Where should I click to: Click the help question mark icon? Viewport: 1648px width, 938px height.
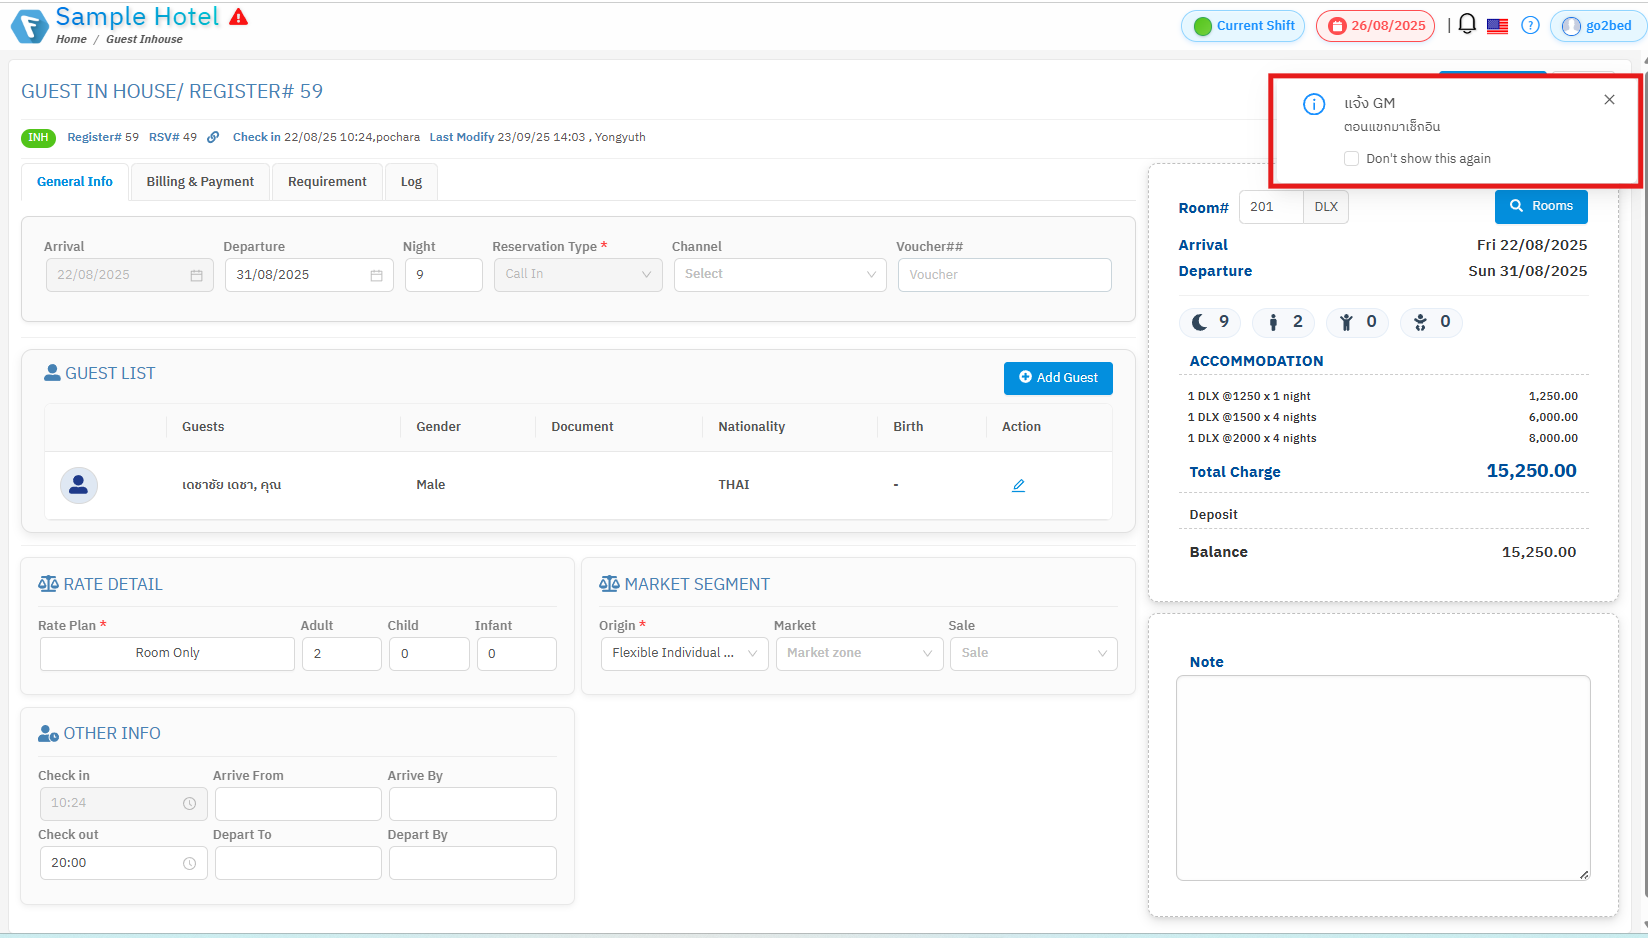tap(1530, 26)
